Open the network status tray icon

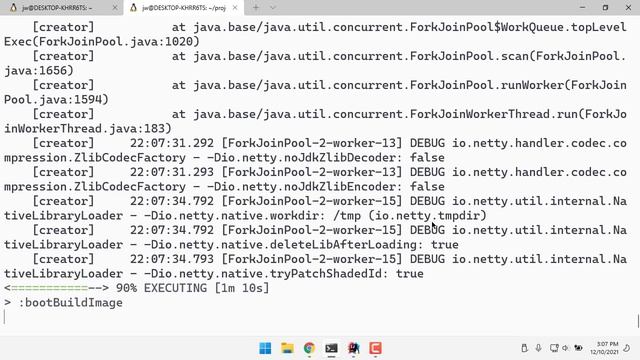pyautogui.click(x=553, y=348)
